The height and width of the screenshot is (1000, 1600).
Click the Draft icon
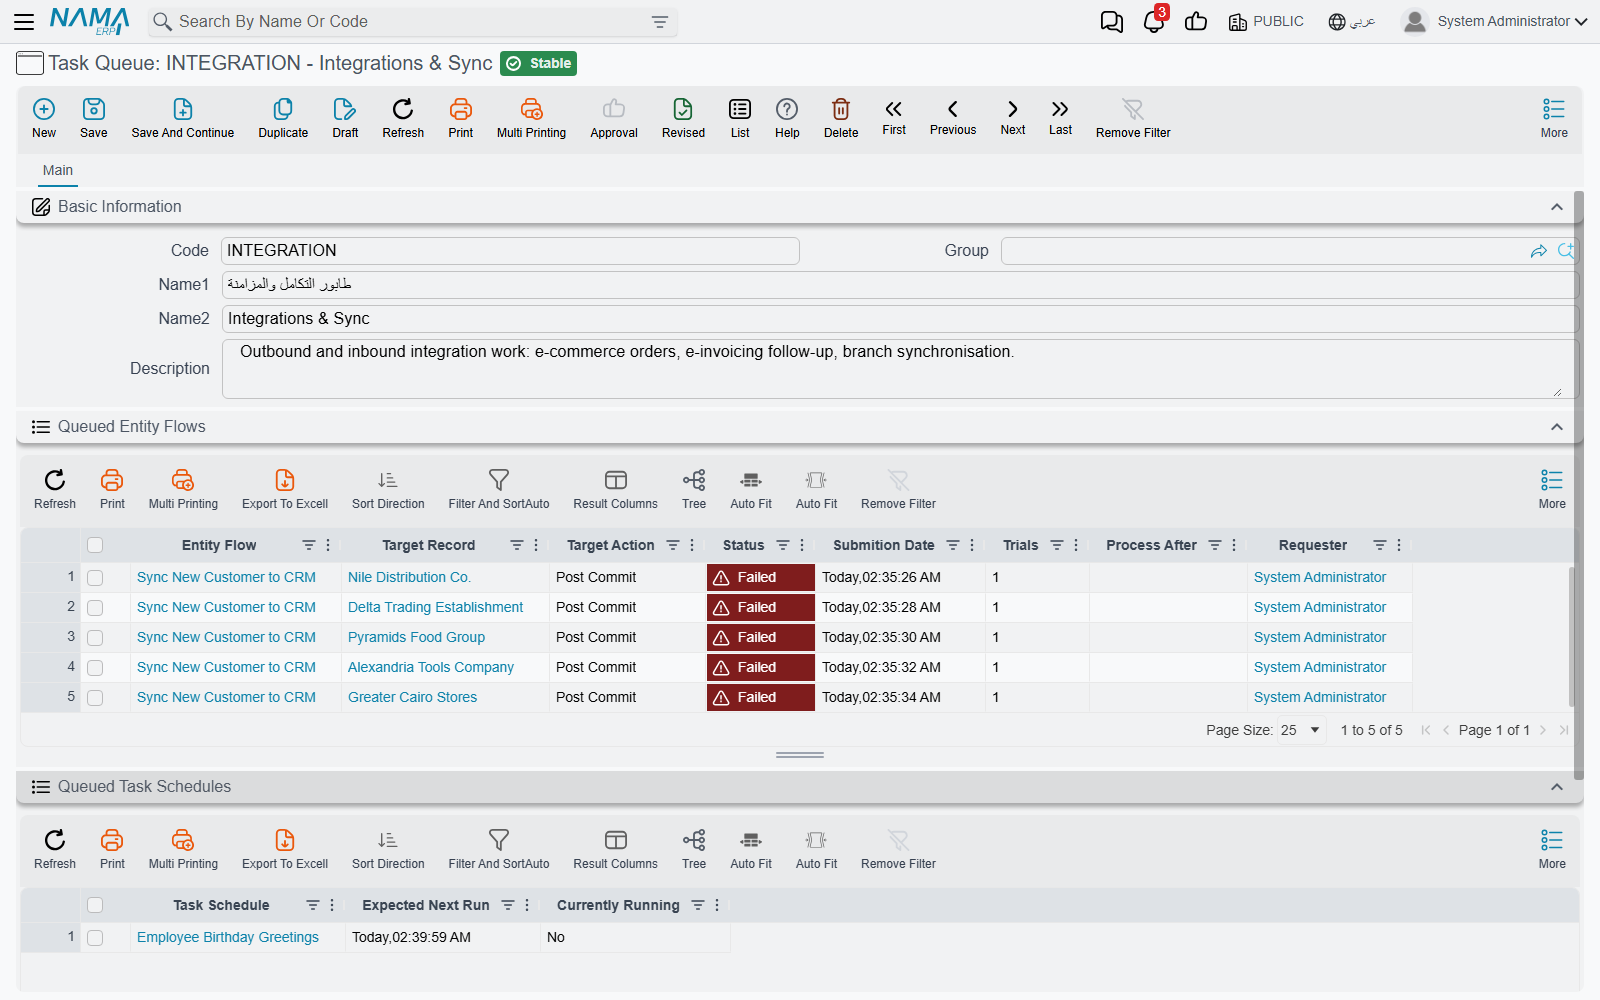[345, 109]
